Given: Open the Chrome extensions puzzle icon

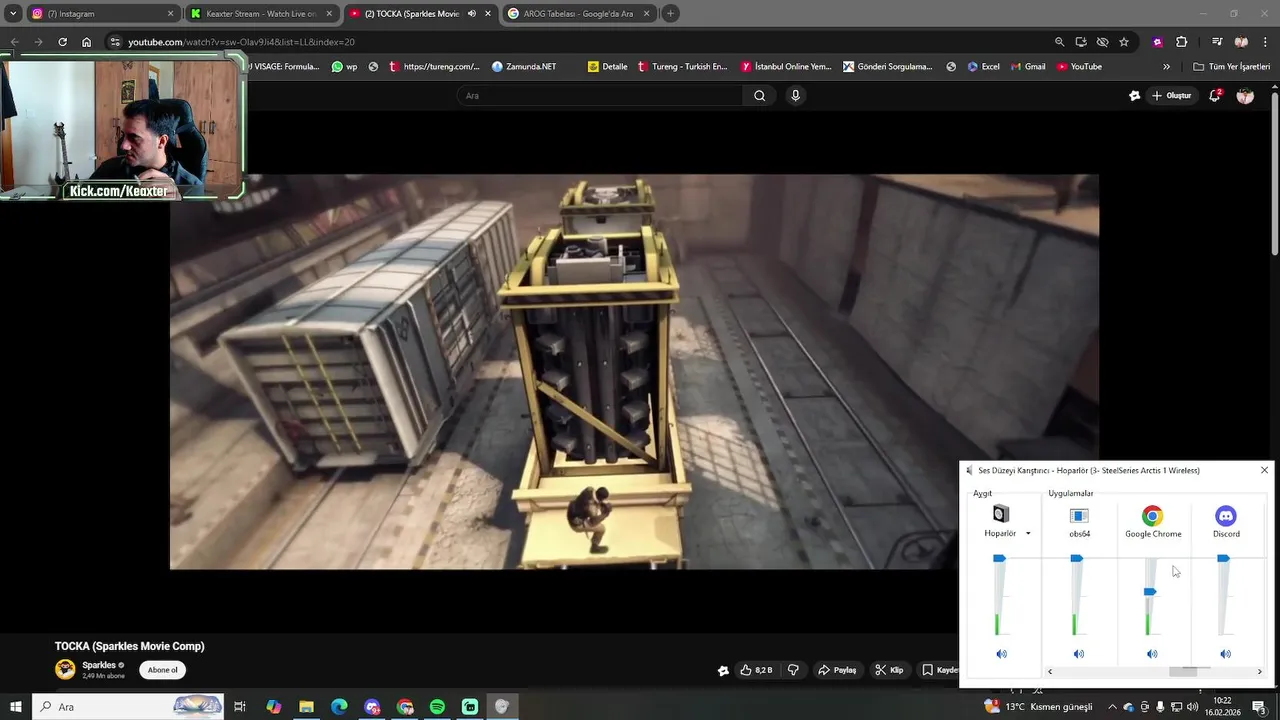Looking at the screenshot, I should 1181,42.
